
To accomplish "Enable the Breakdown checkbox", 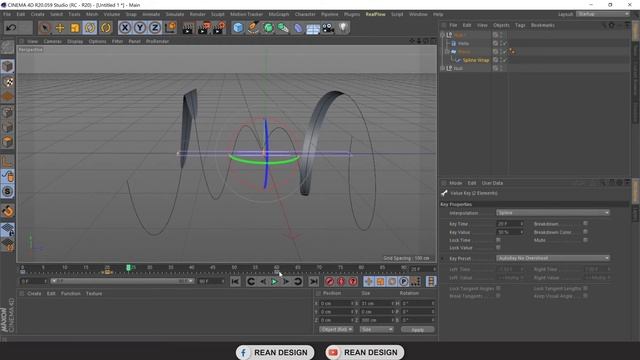I will (585, 223).
